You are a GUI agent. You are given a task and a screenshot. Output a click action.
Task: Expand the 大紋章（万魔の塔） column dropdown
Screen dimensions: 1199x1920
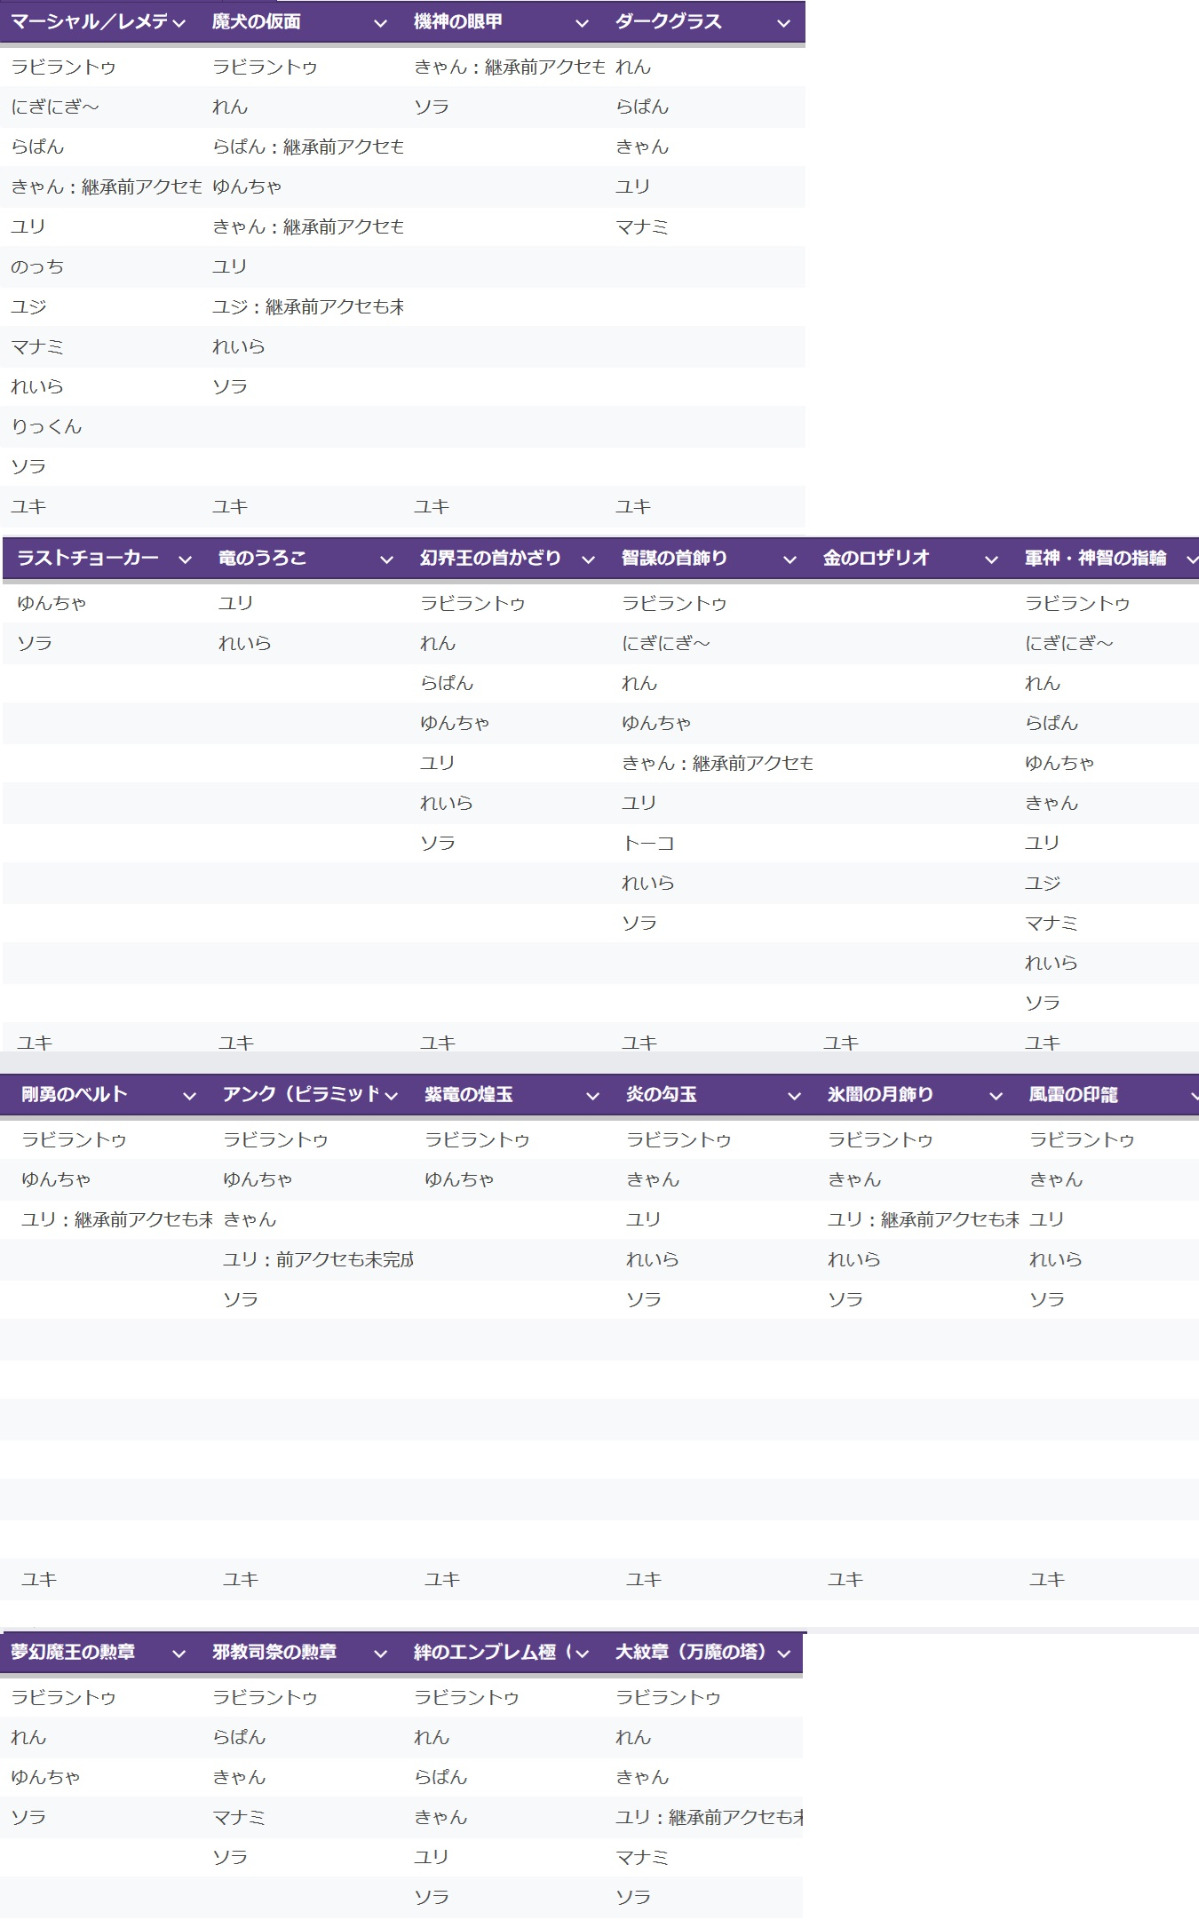point(783,1653)
